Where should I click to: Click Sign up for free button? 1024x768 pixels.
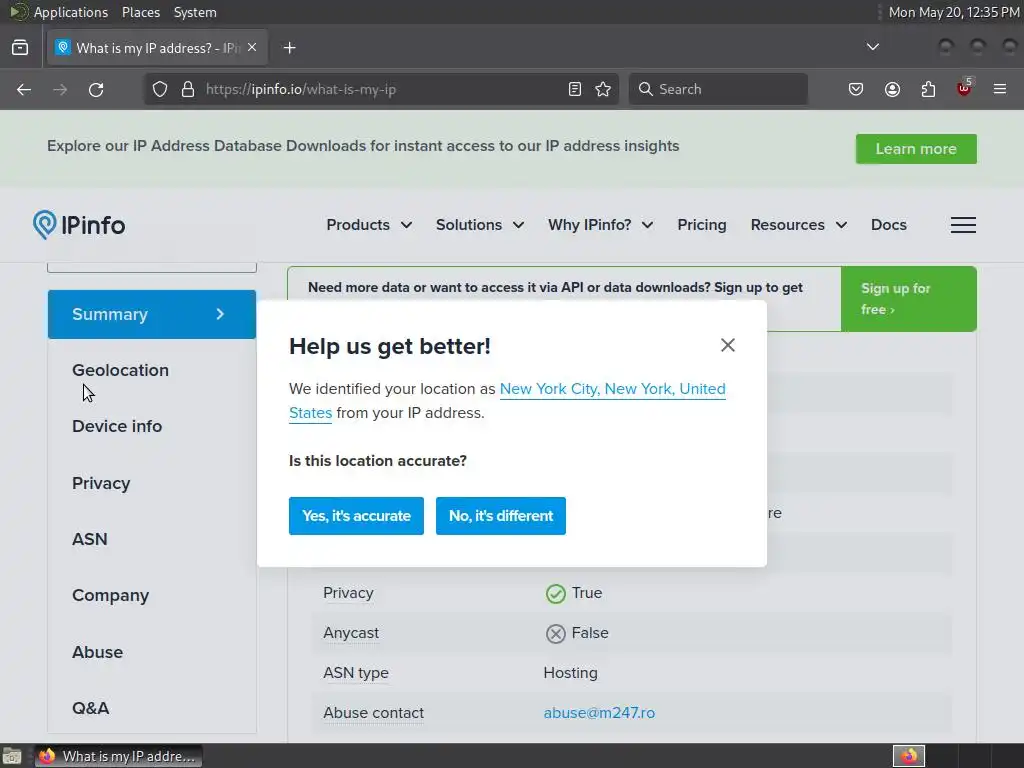coord(908,298)
